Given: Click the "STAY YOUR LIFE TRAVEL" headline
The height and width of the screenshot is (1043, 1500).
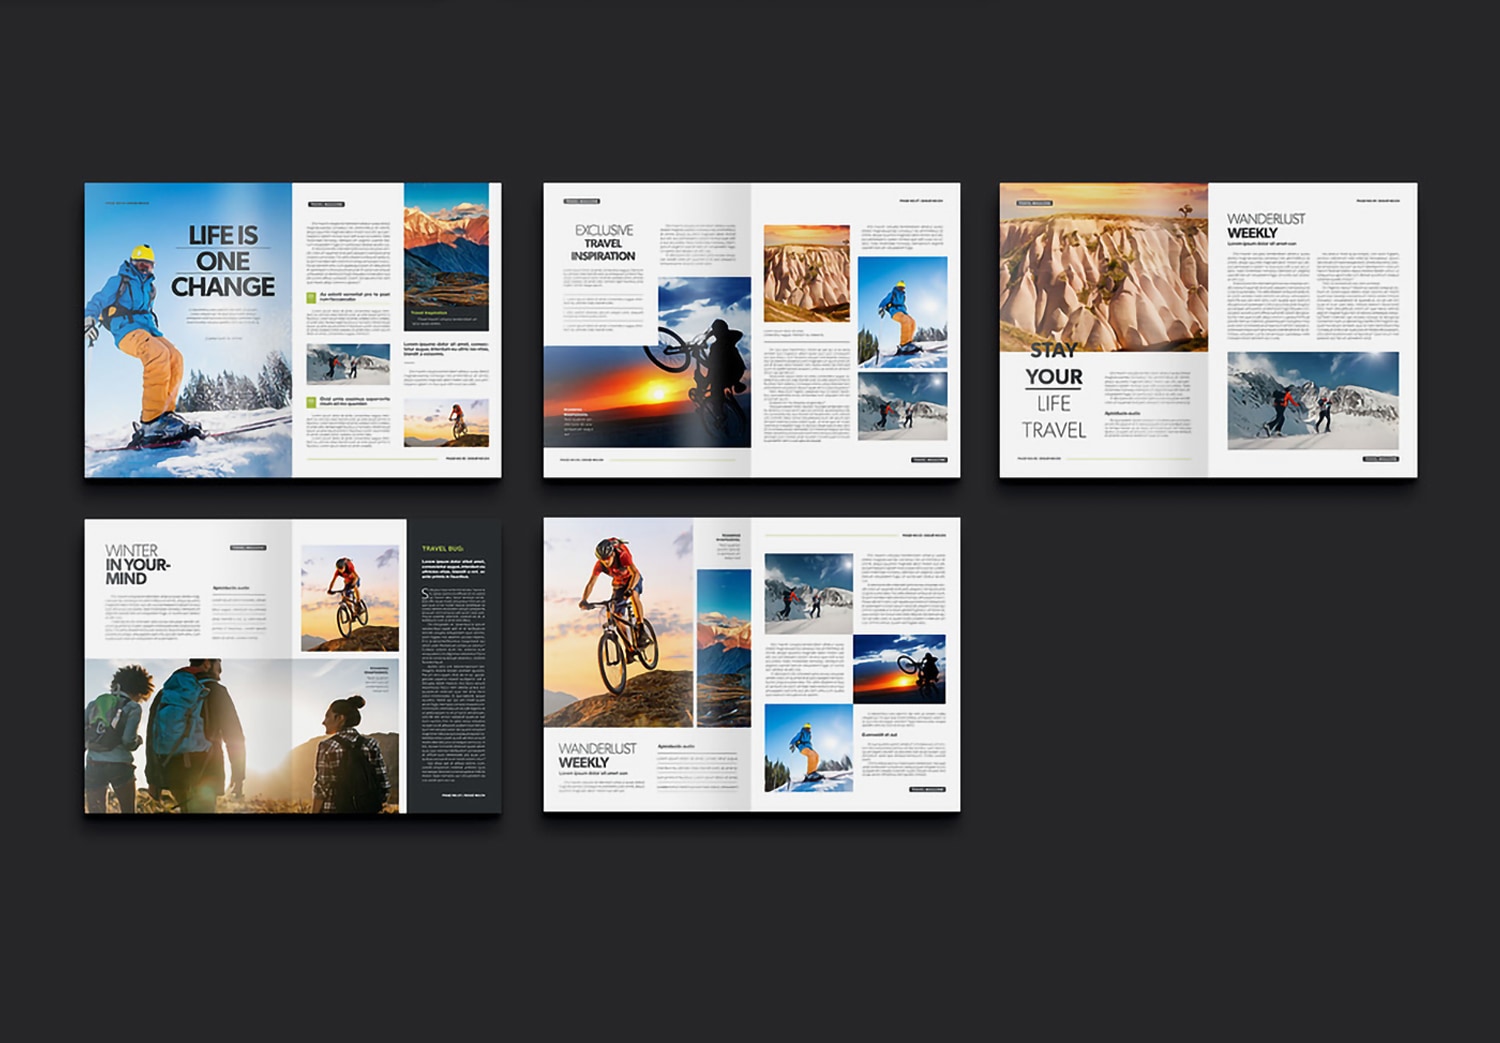Looking at the screenshot, I should click(x=1056, y=390).
